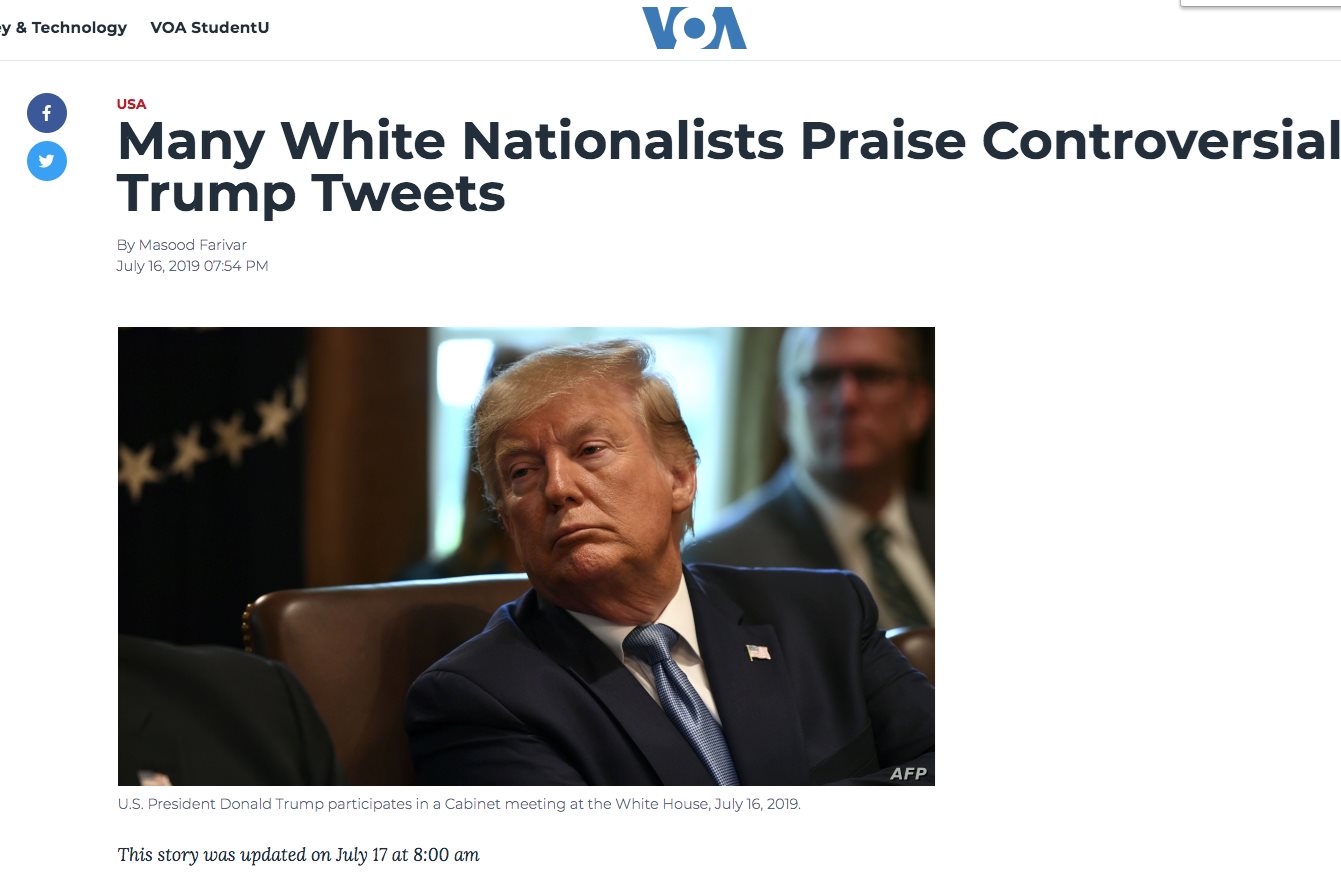
Task: Open the VOA logo homepage link
Action: pyautogui.click(x=694, y=28)
